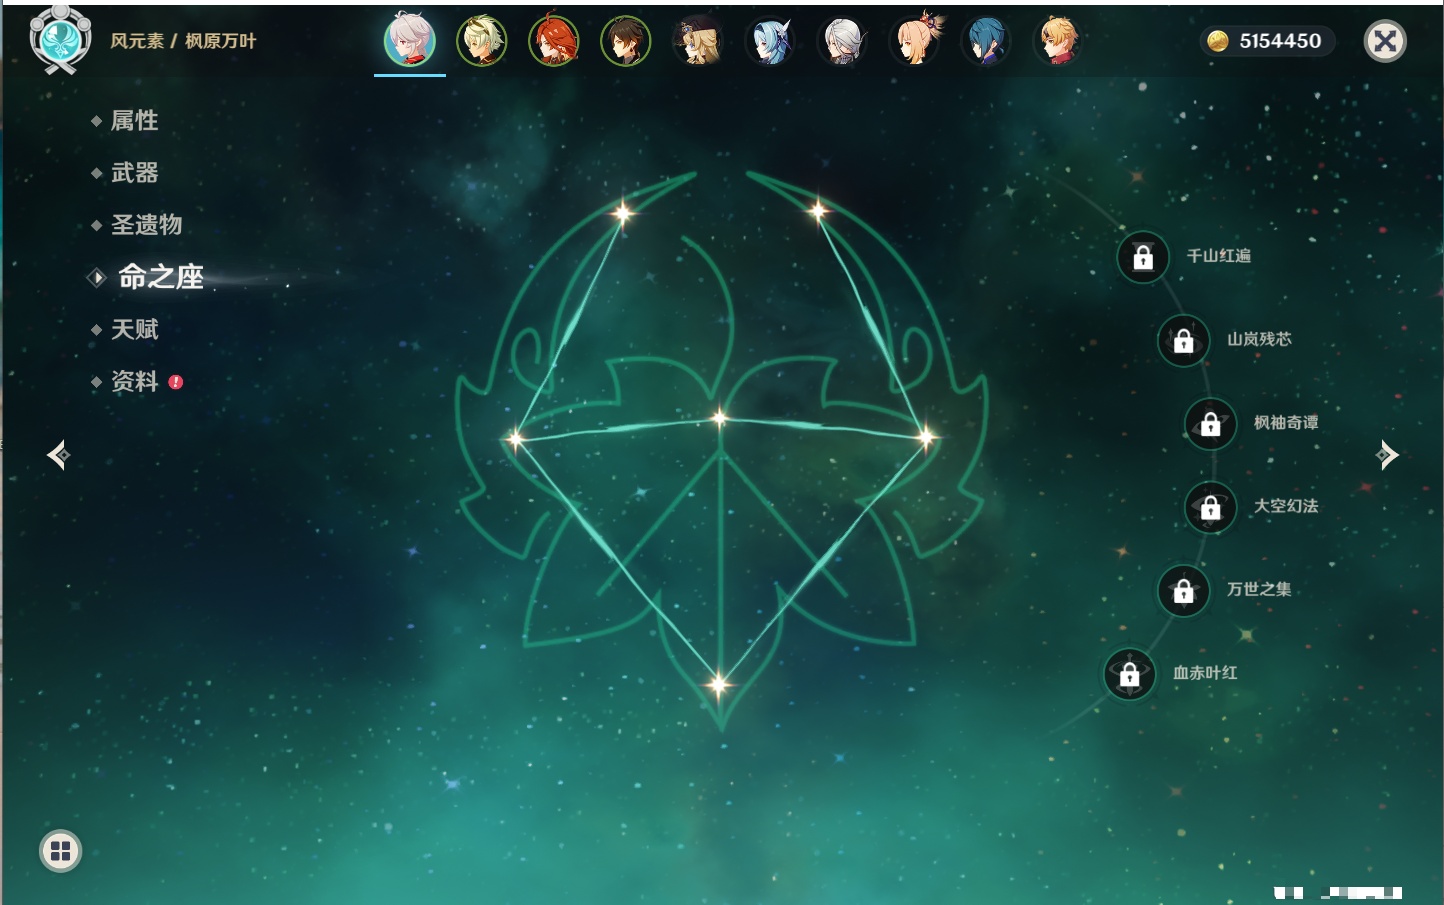1444x905 pixels.
Task: Open the grid menu button at bottom-left
Action: click(x=60, y=851)
